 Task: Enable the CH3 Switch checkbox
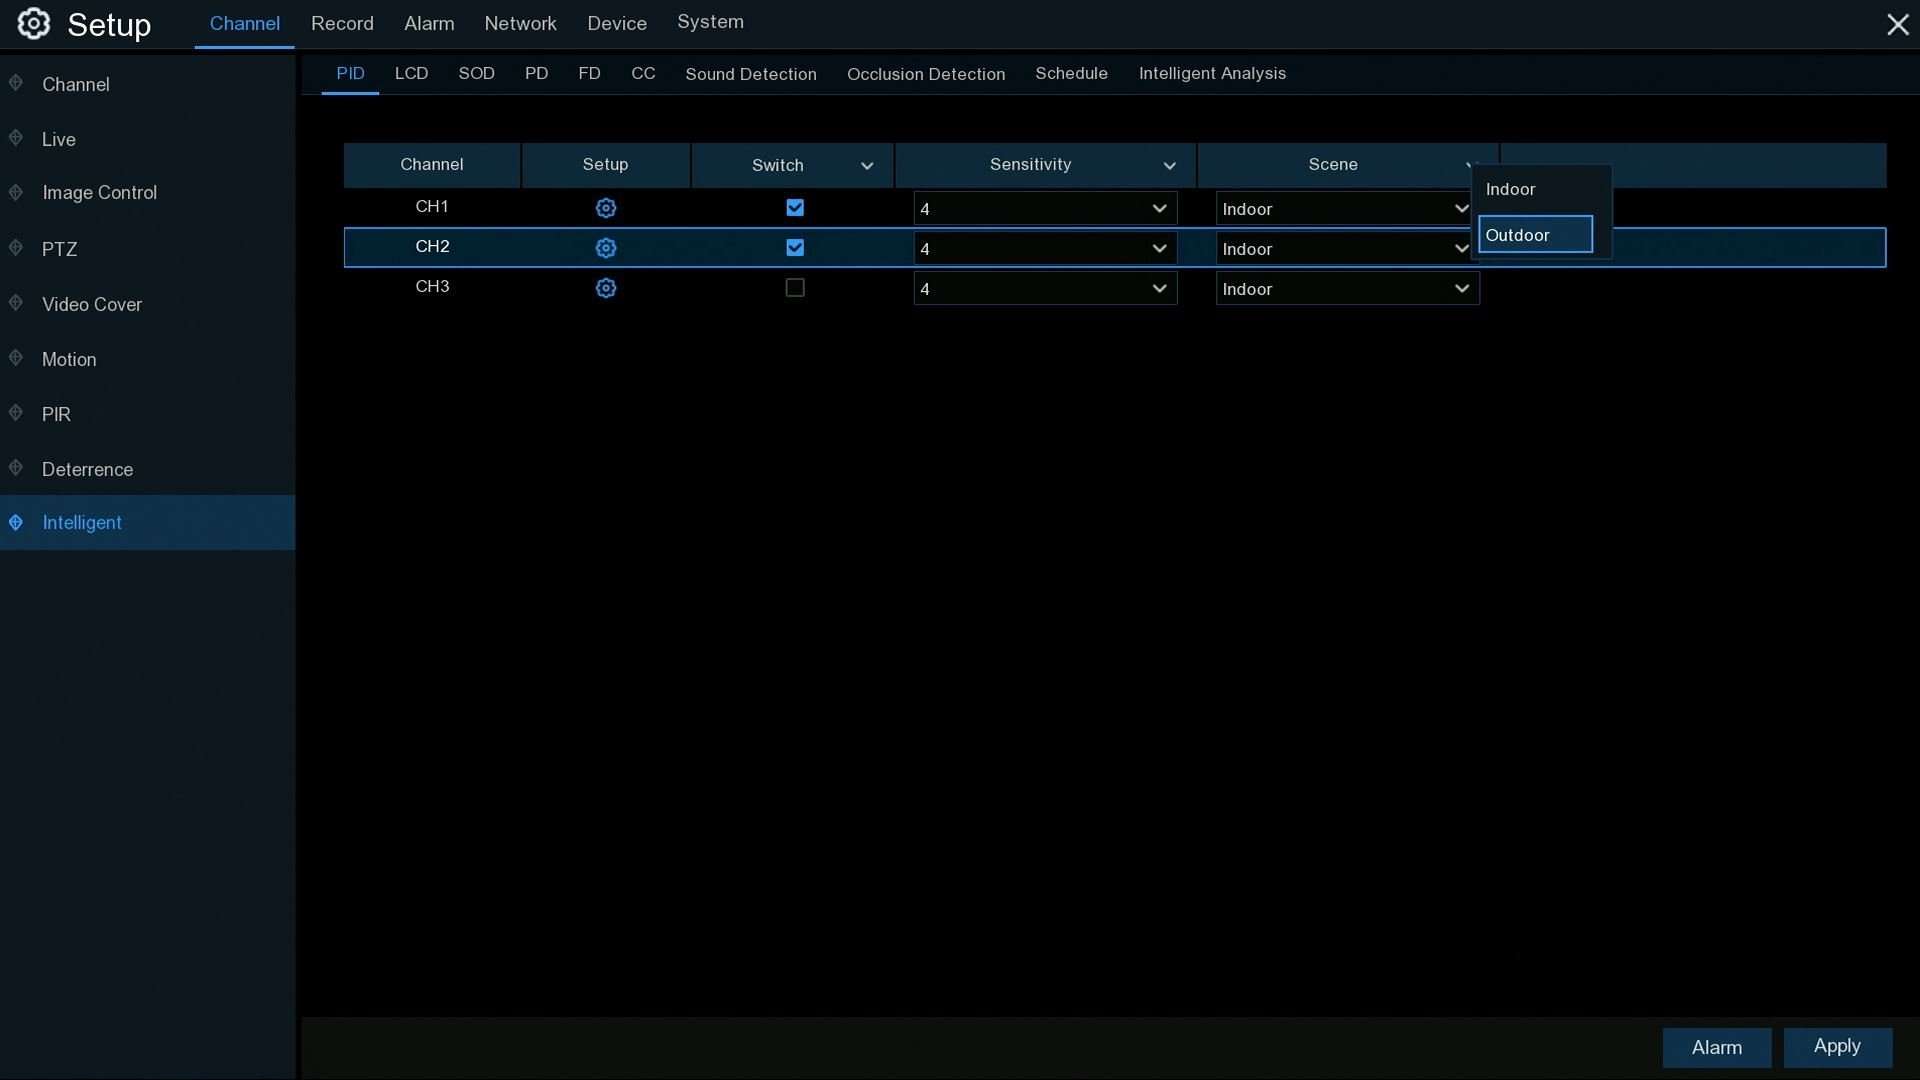tap(795, 288)
